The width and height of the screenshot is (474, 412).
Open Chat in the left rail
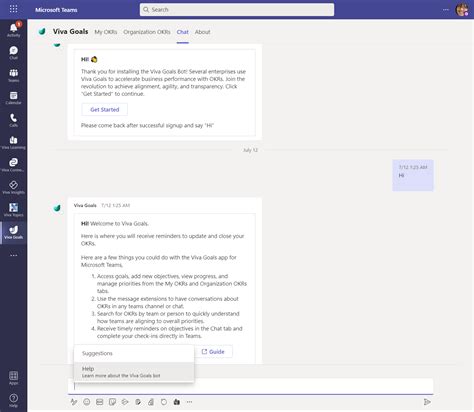coord(13,52)
